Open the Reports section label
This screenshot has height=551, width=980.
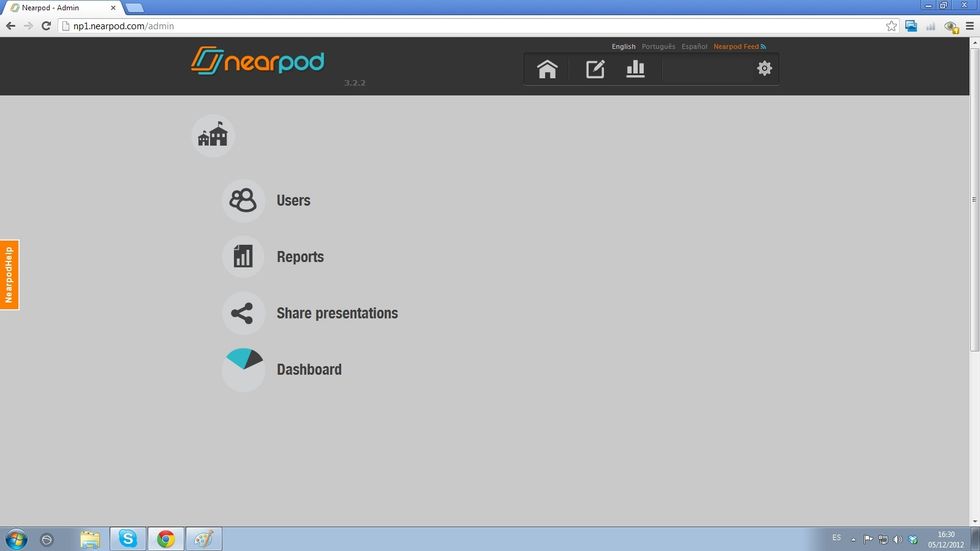pos(301,257)
